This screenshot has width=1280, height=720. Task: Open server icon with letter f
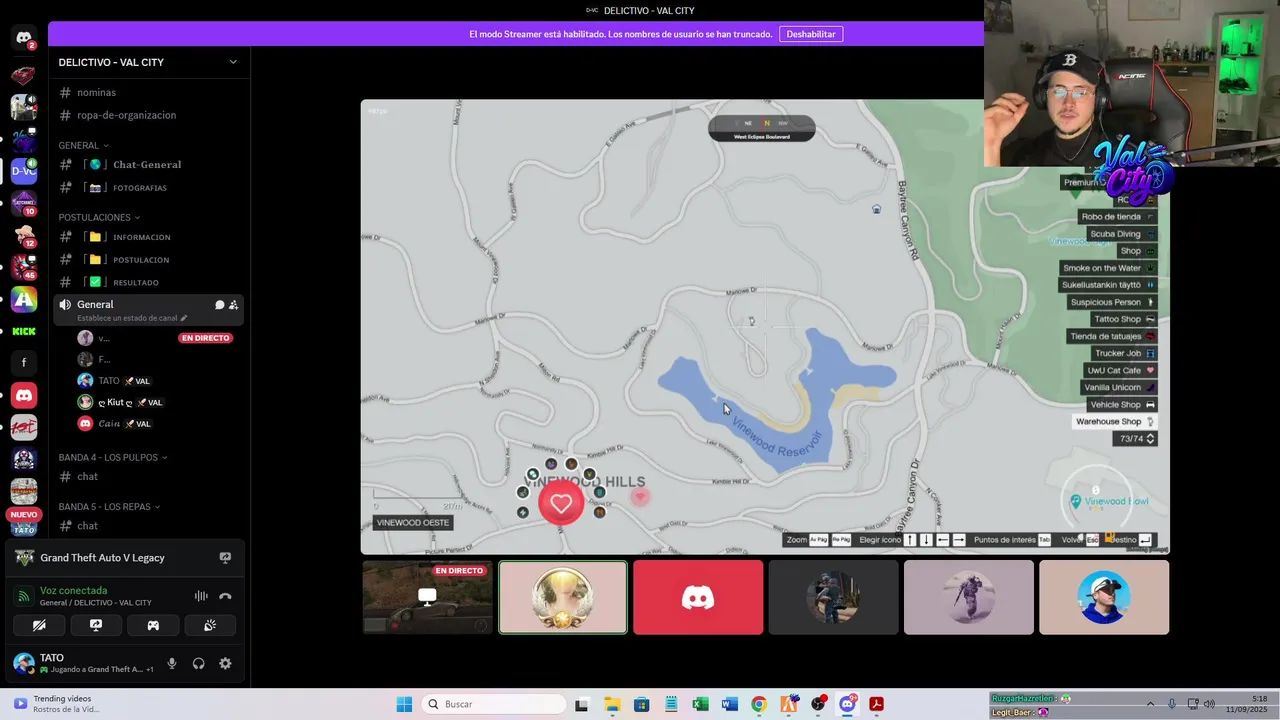[24, 363]
